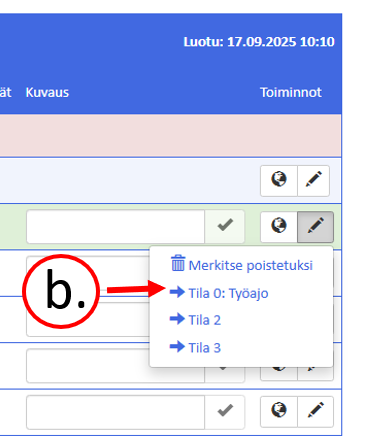Click the 'Luotu: 17.09.2025 10:10' text
The image size is (366, 448).
(259, 42)
